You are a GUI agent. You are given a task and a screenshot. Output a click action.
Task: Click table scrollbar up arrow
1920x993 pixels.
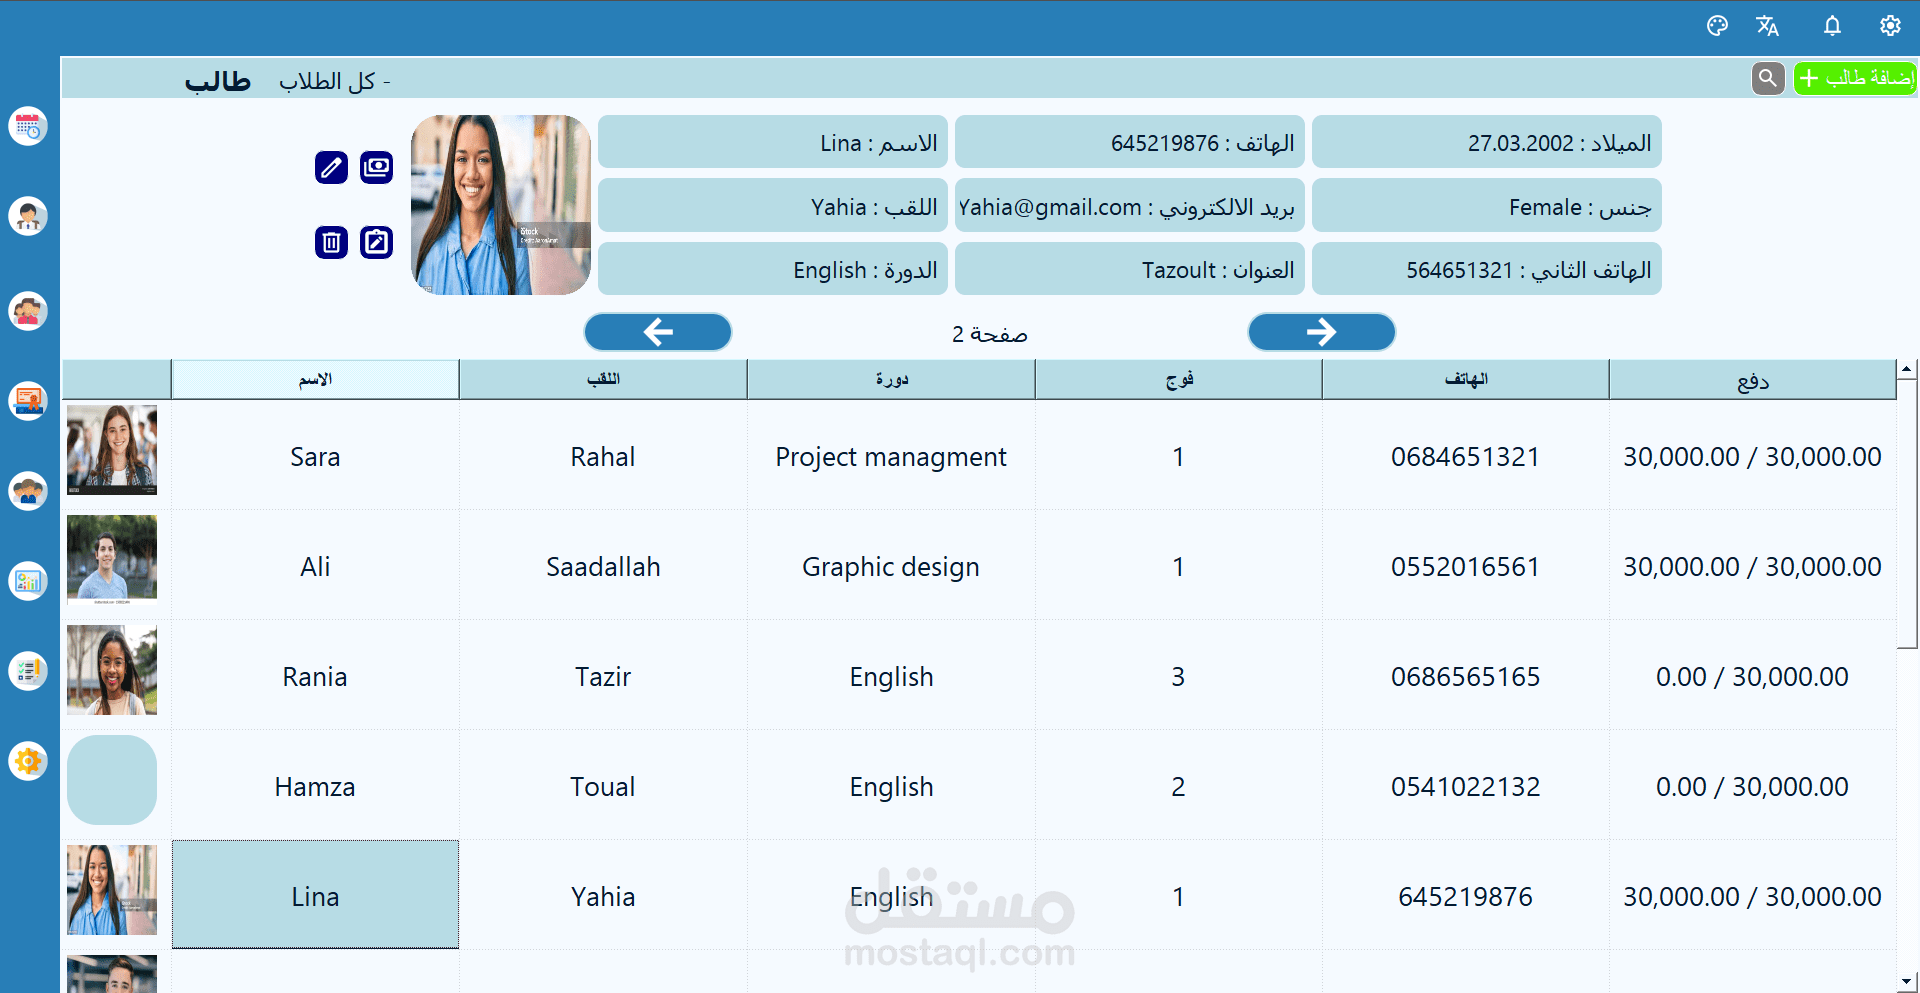(1907, 369)
